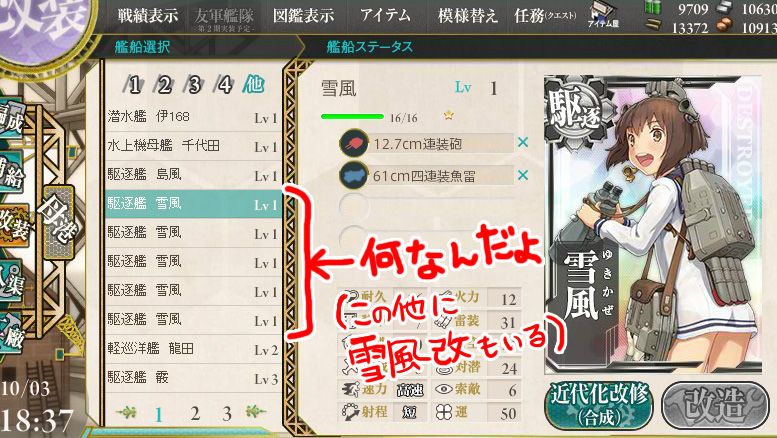Open the 任務(クエスト) menu
777x438 pixels.
[x=545, y=16]
